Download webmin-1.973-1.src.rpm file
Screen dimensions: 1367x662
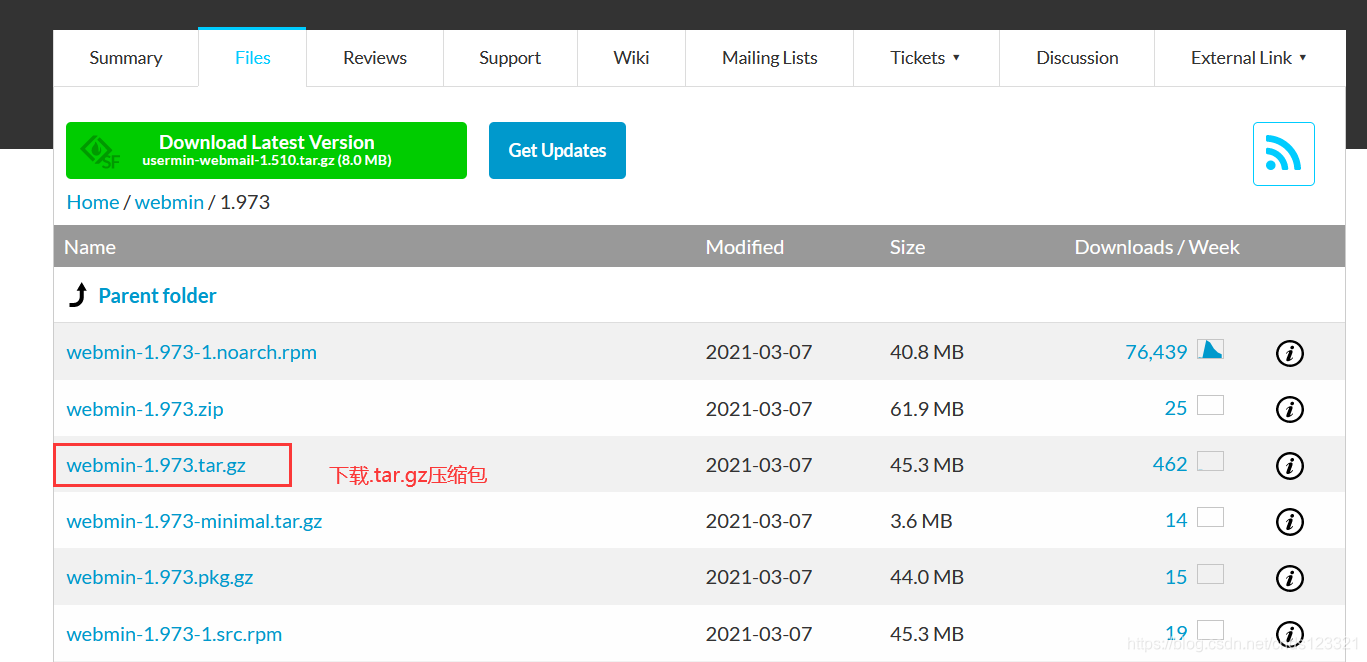point(174,634)
